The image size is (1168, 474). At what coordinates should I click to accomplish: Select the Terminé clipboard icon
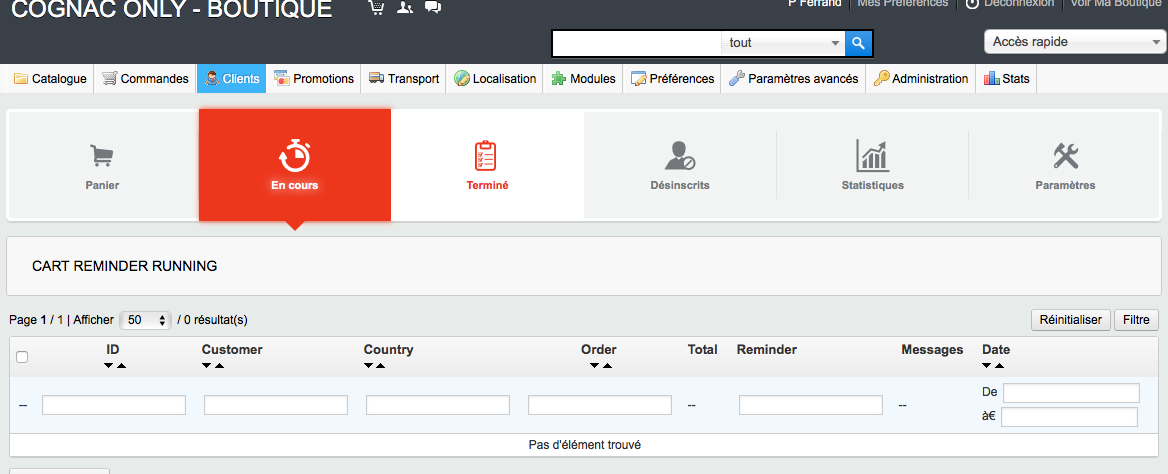coord(486,156)
